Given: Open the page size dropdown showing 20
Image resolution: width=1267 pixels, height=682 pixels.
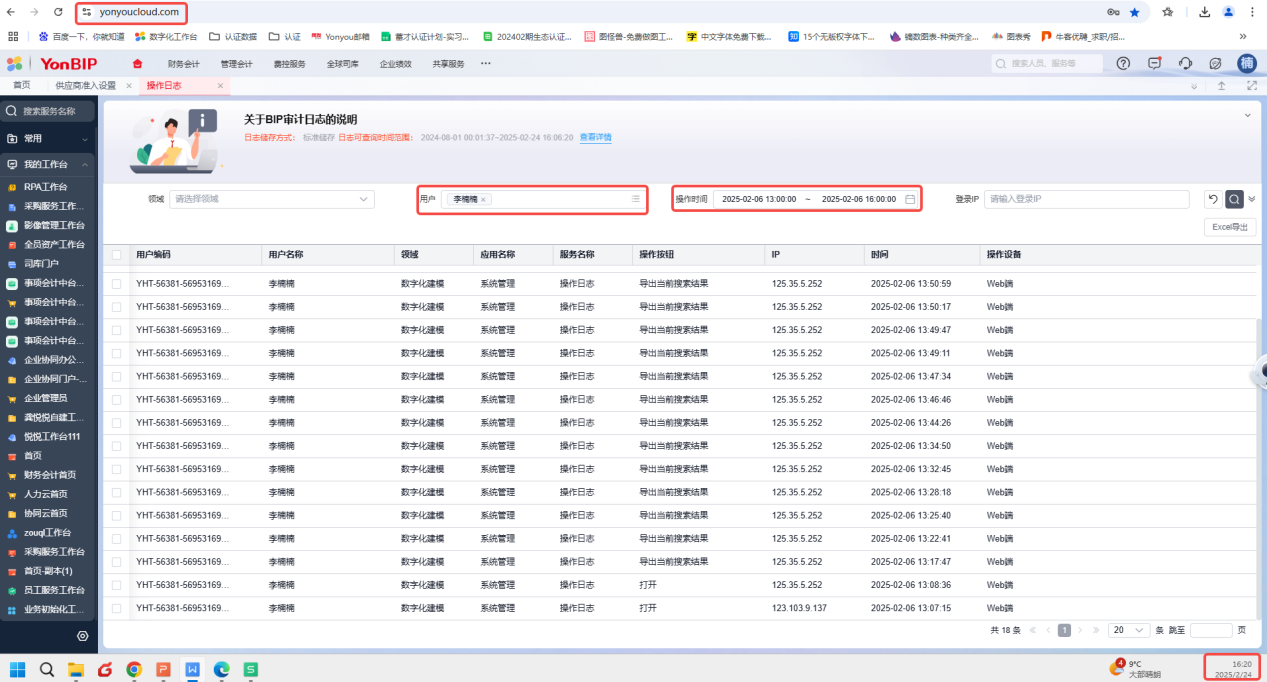Looking at the screenshot, I should coord(1129,630).
